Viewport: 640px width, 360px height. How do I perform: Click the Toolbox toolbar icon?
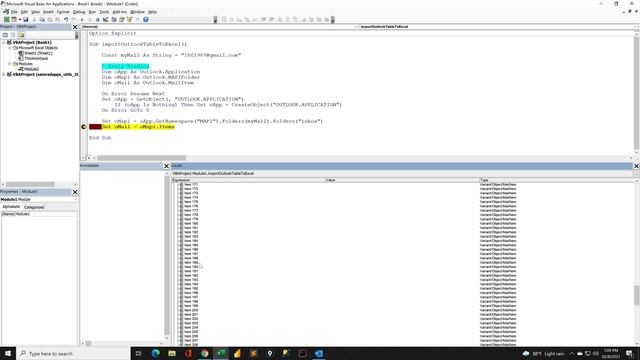(138, 20)
